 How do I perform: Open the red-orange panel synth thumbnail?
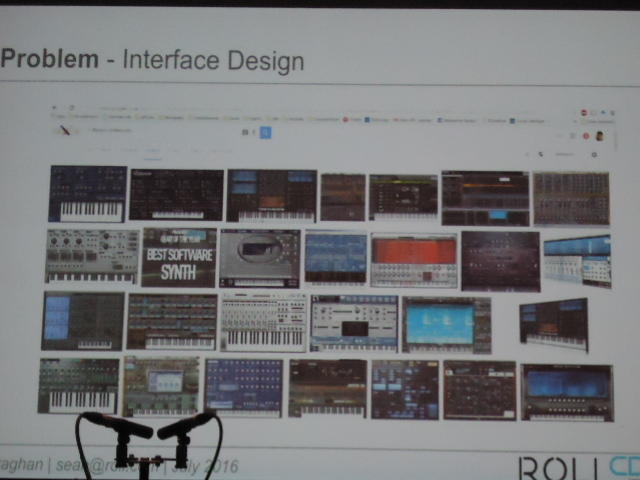tap(414, 260)
